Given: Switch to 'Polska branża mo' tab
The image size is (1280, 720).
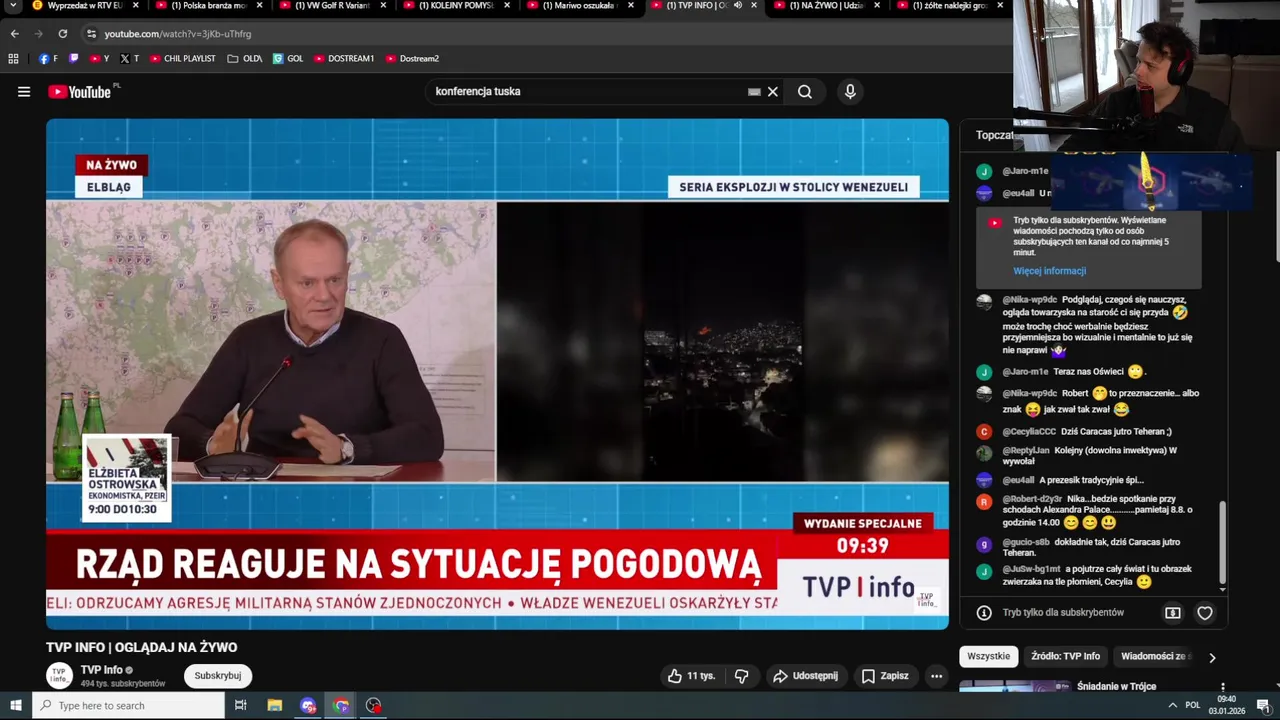Looking at the screenshot, I should 207,6.
